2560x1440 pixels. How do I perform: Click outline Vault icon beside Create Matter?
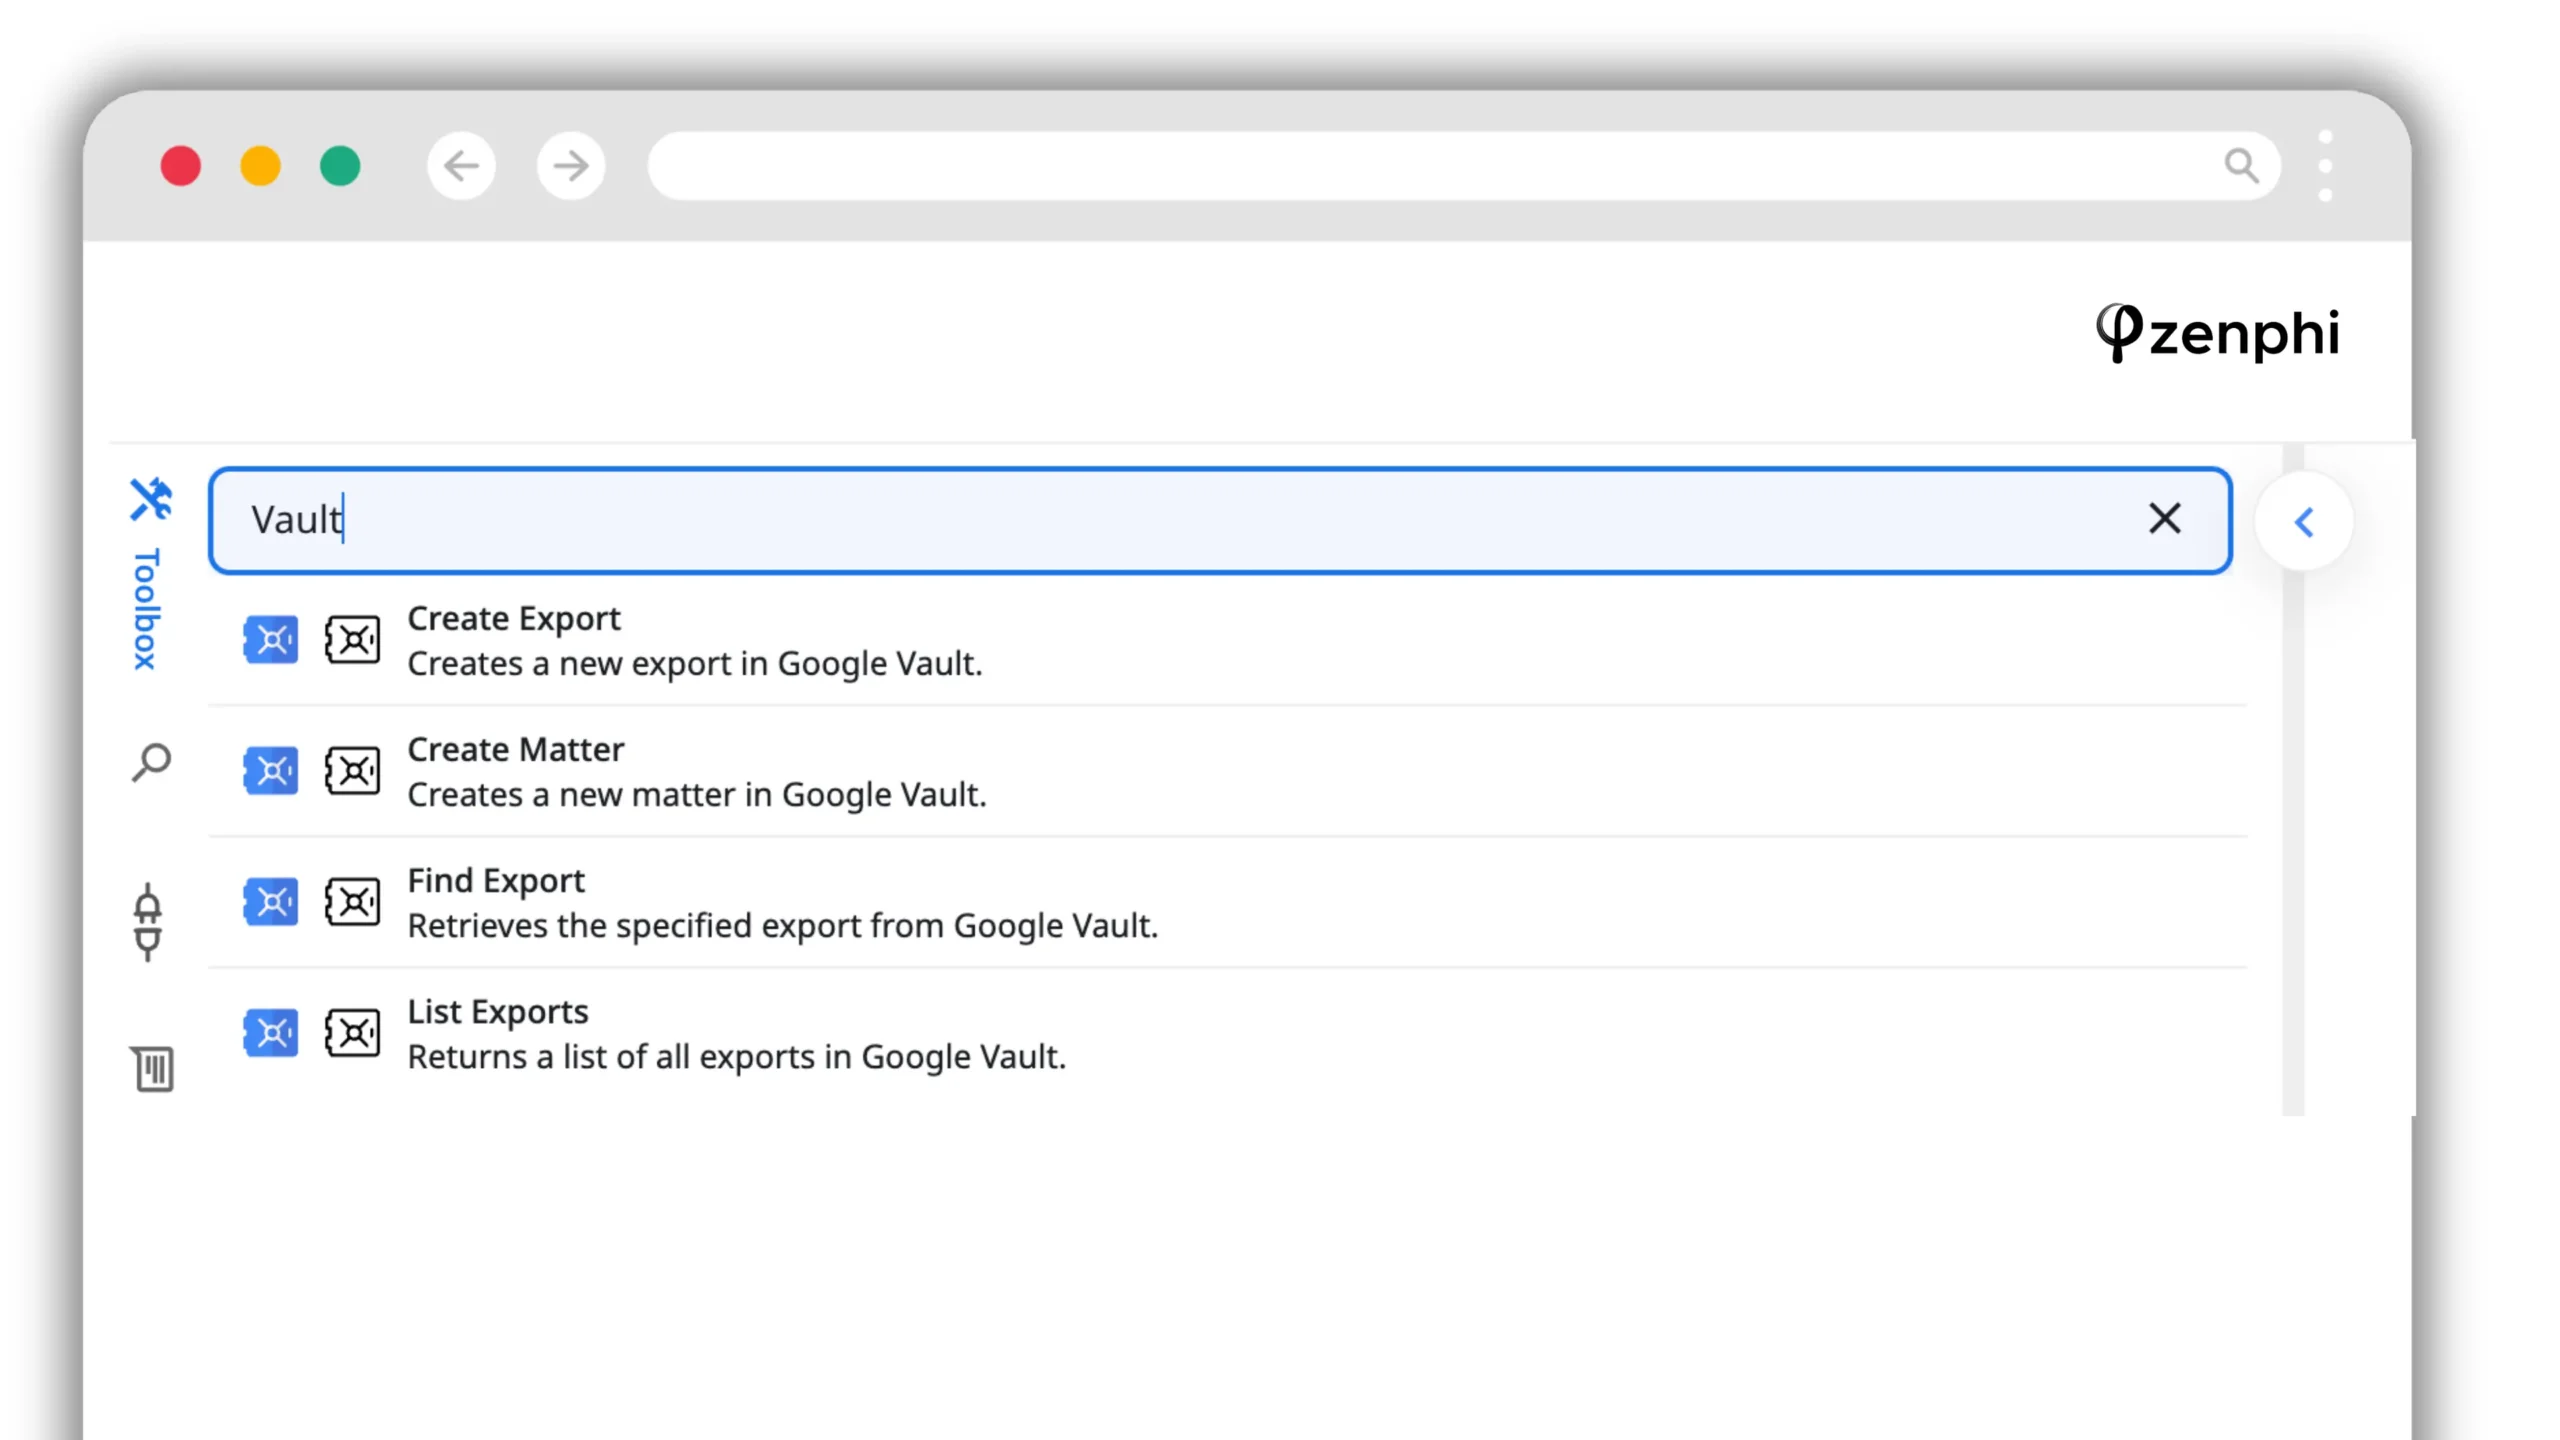click(352, 771)
